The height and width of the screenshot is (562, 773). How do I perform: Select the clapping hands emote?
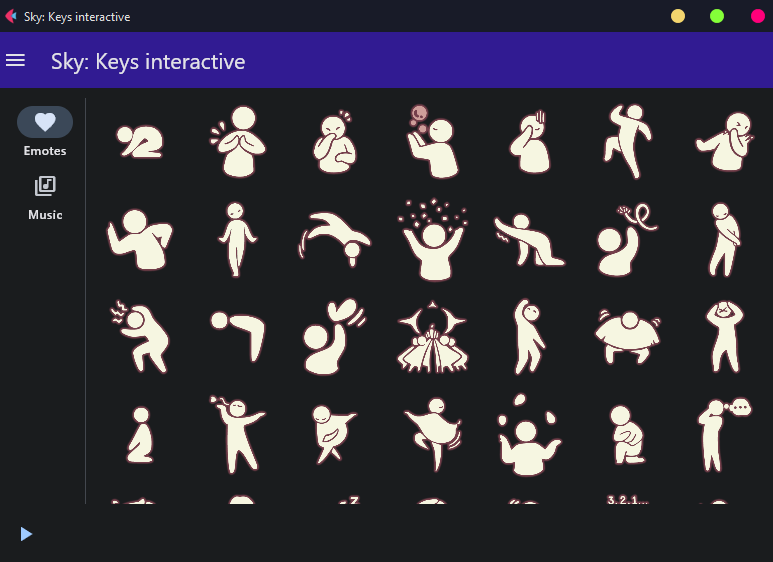(238, 141)
